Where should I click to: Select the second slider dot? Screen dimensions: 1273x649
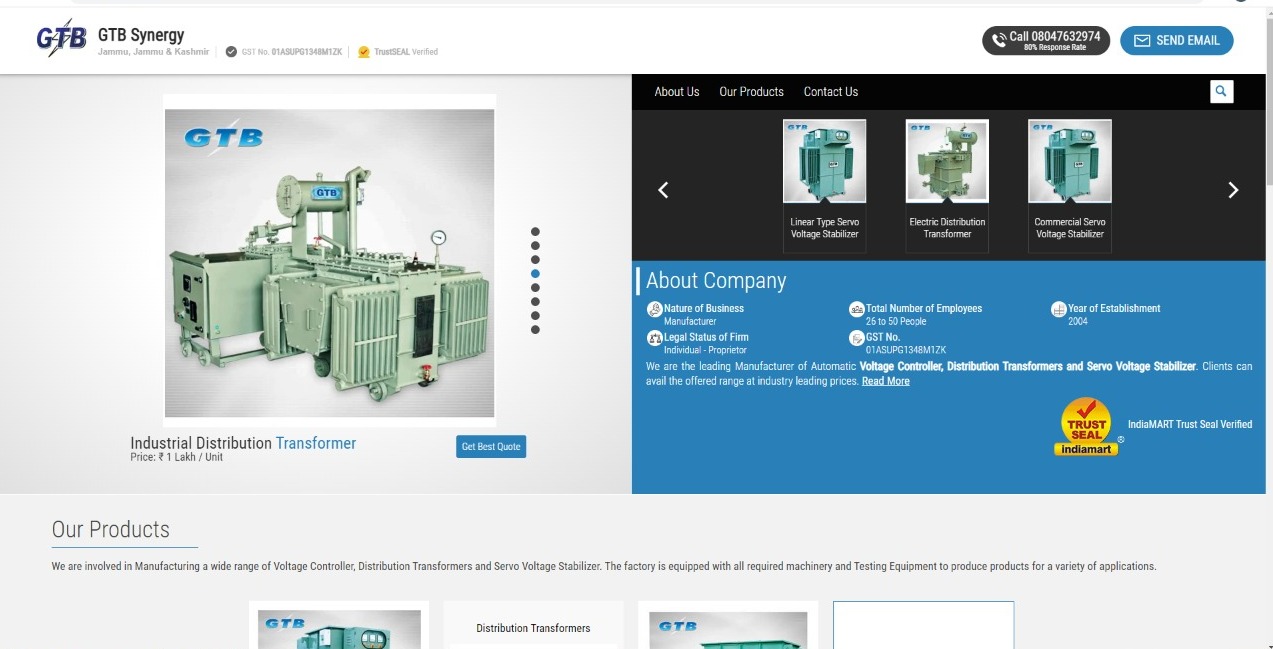[535, 245]
